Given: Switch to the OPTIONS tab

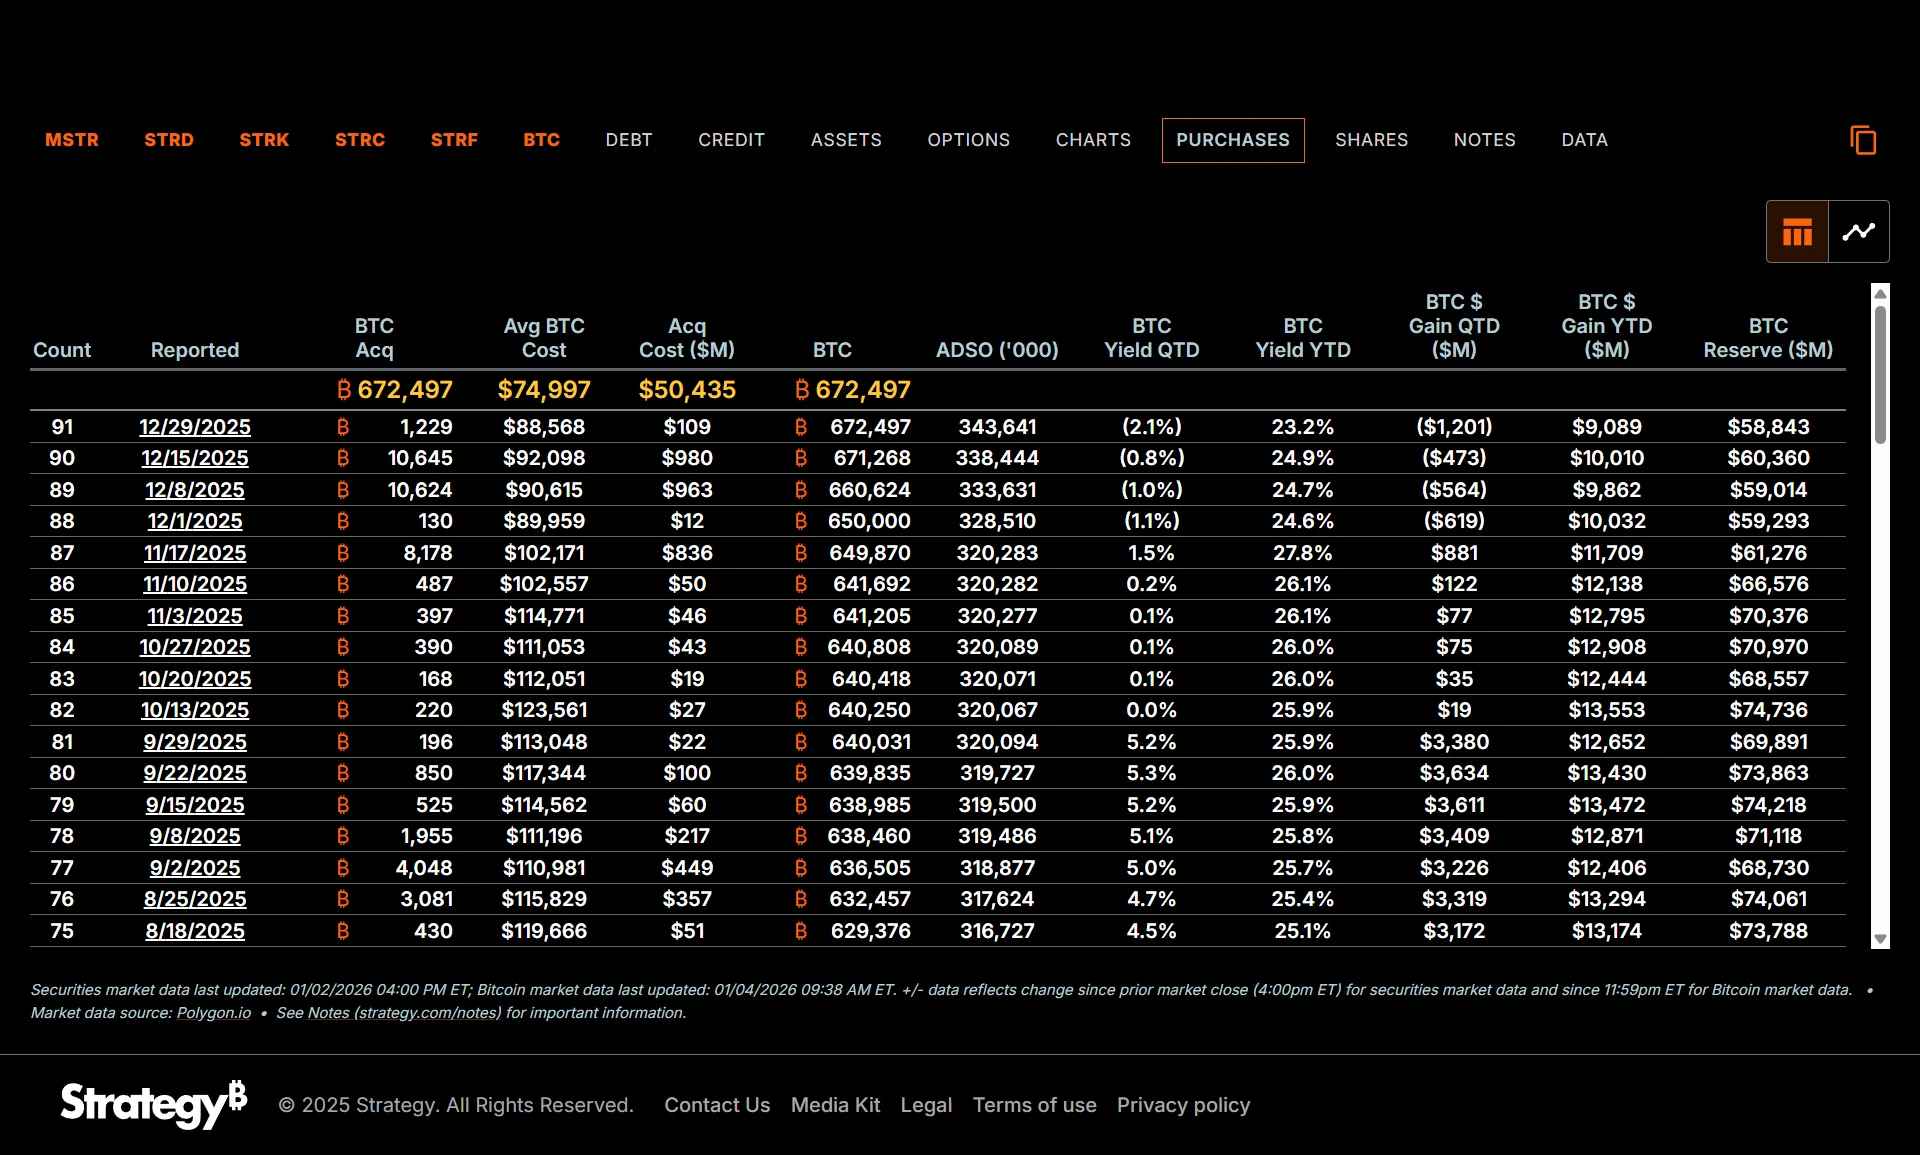Looking at the screenshot, I should point(968,140).
